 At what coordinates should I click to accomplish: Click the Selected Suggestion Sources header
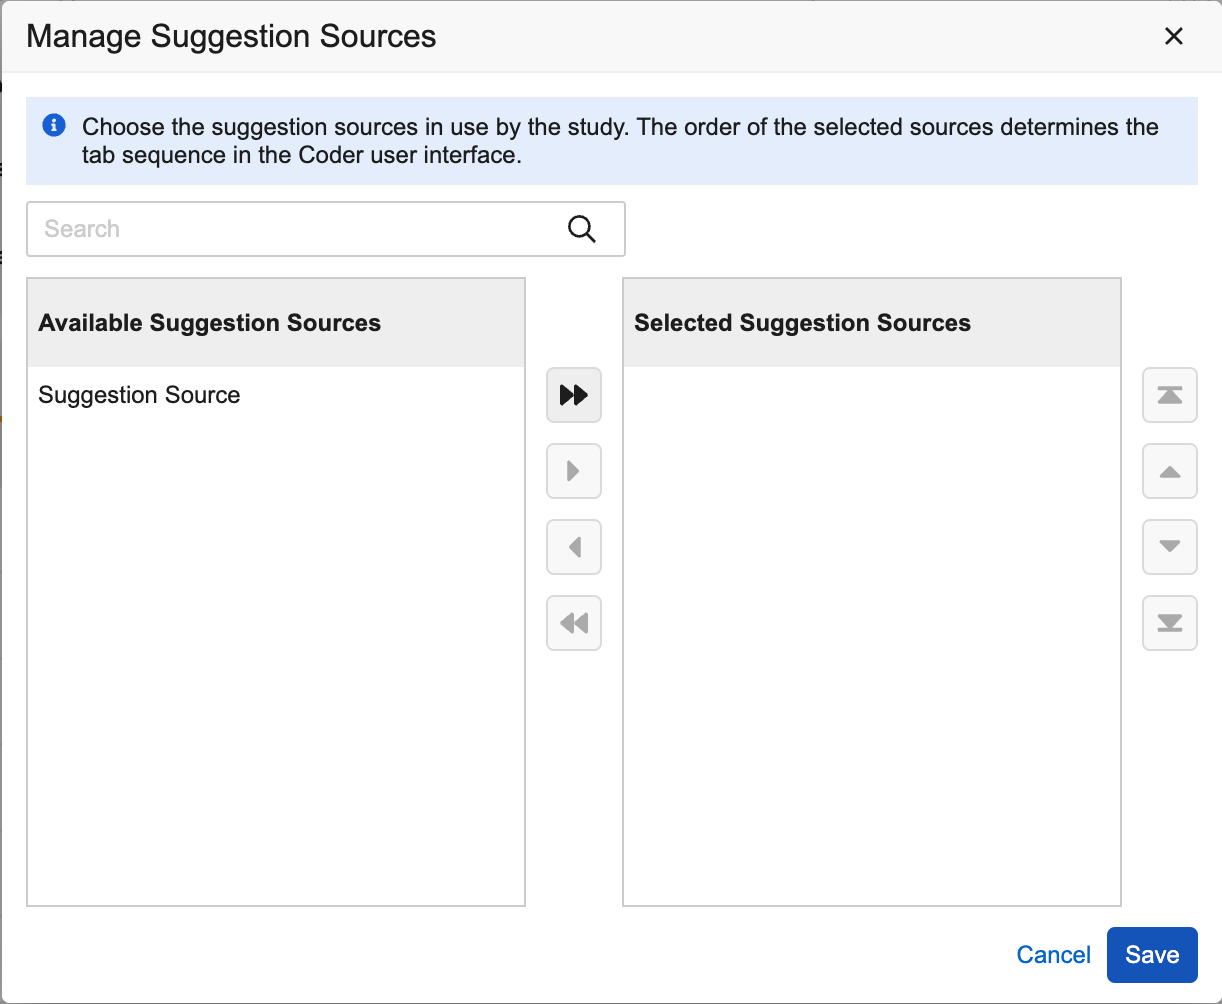(802, 323)
